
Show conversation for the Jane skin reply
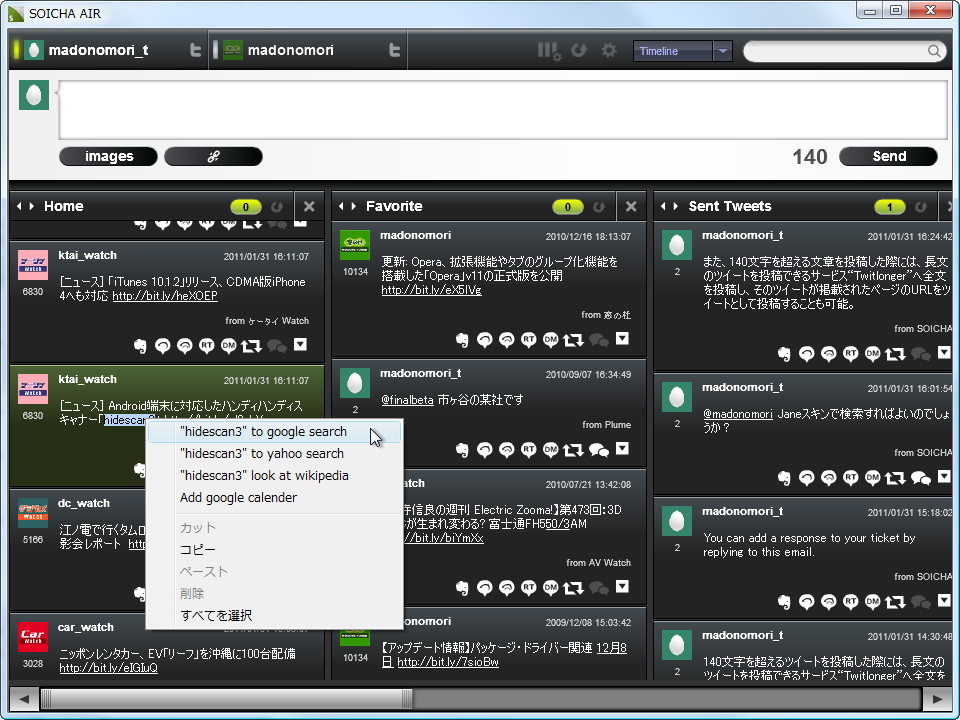tap(921, 478)
